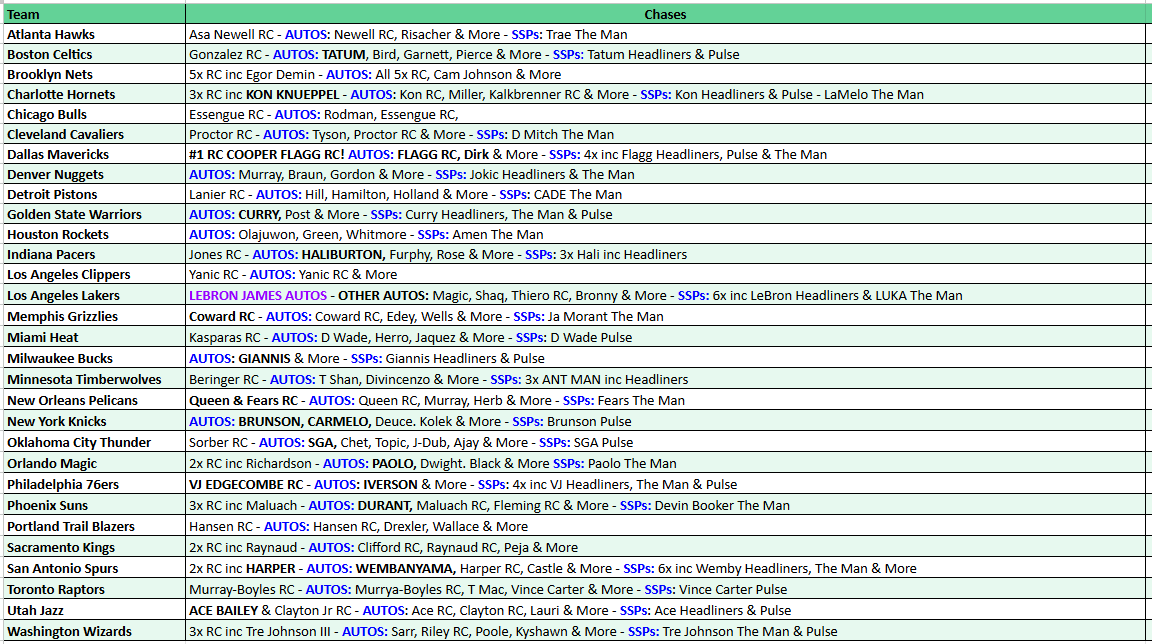Select the Los Angeles Lakers team name
The image size is (1152, 644).
60,296
